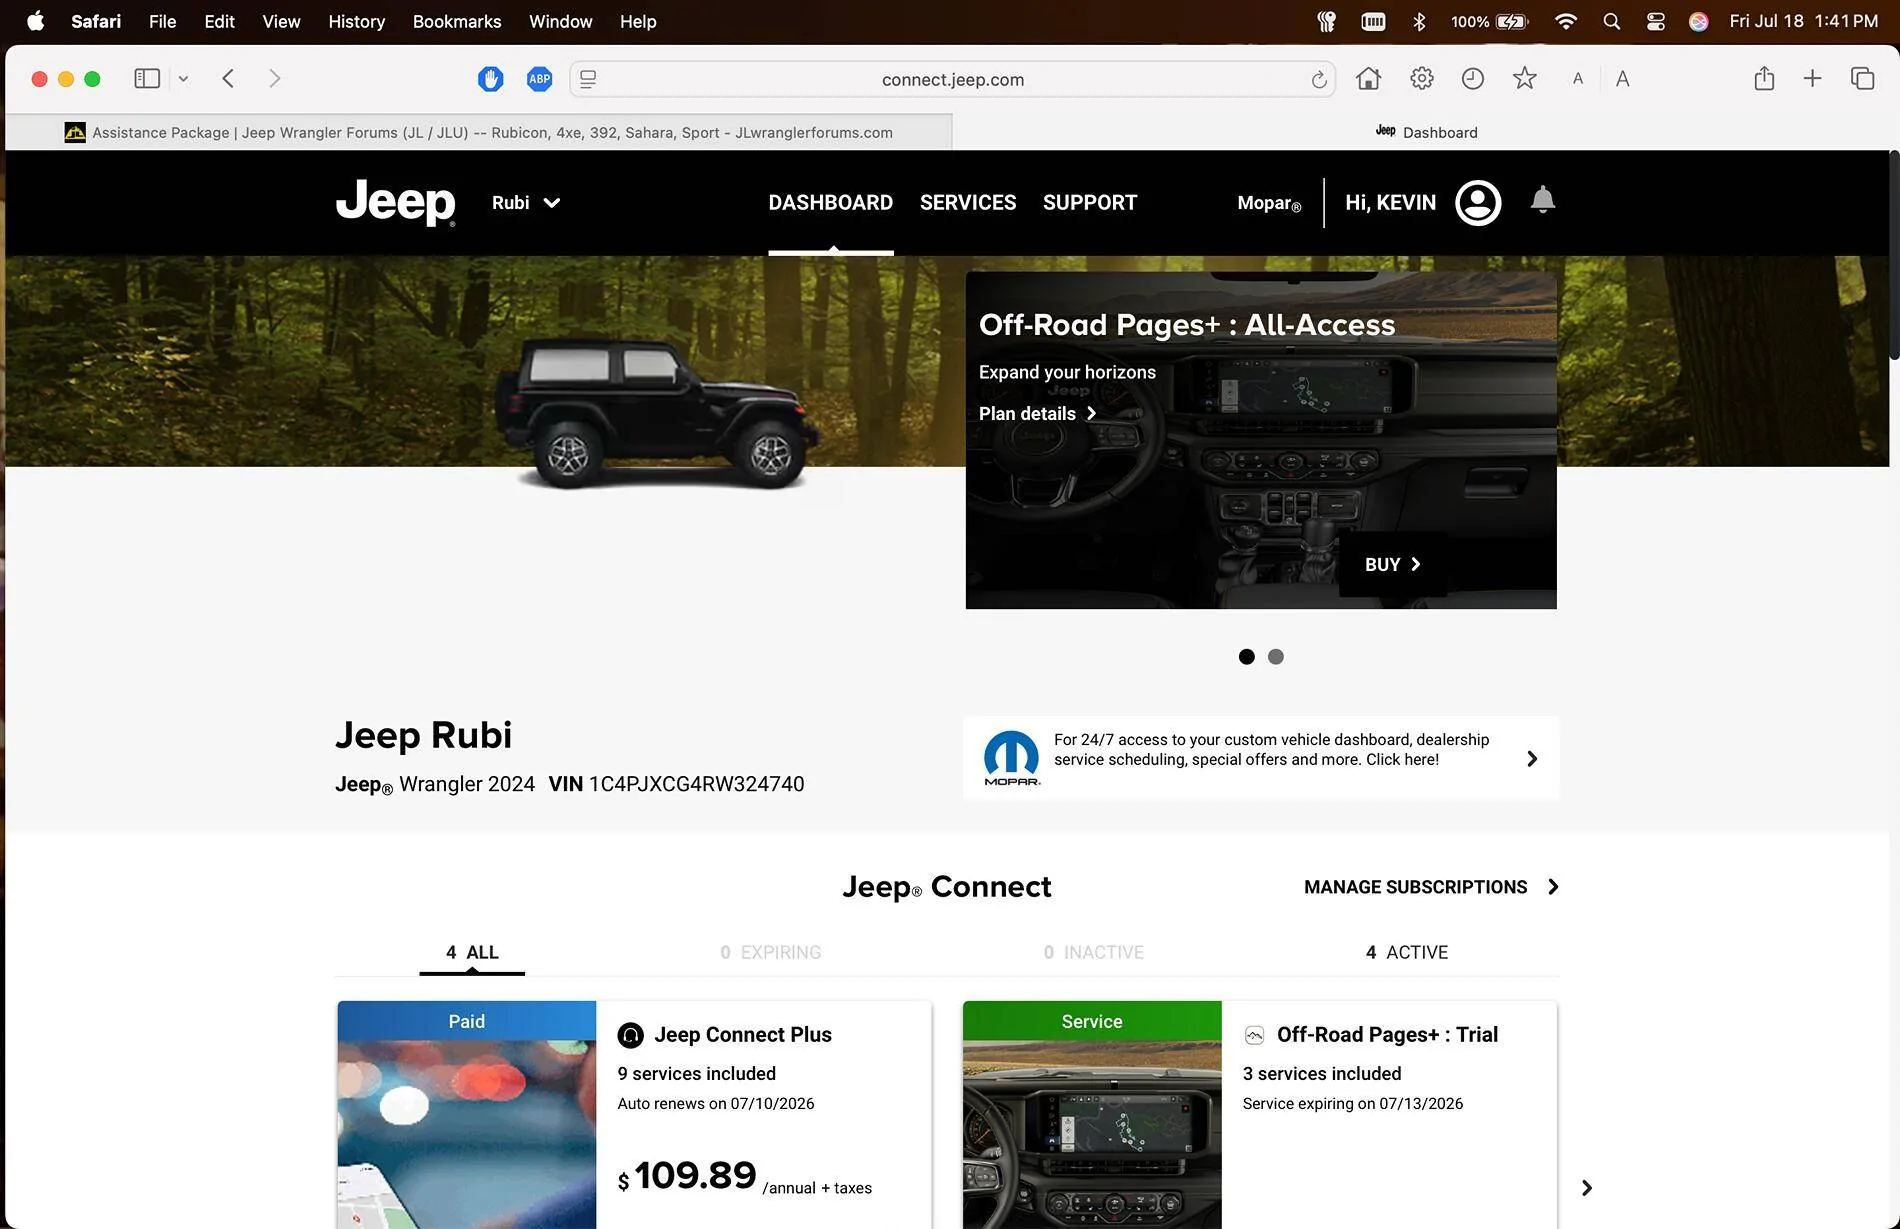Show the second carousel slide dot
The image size is (1900, 1229).
(x=1275, y=656)
